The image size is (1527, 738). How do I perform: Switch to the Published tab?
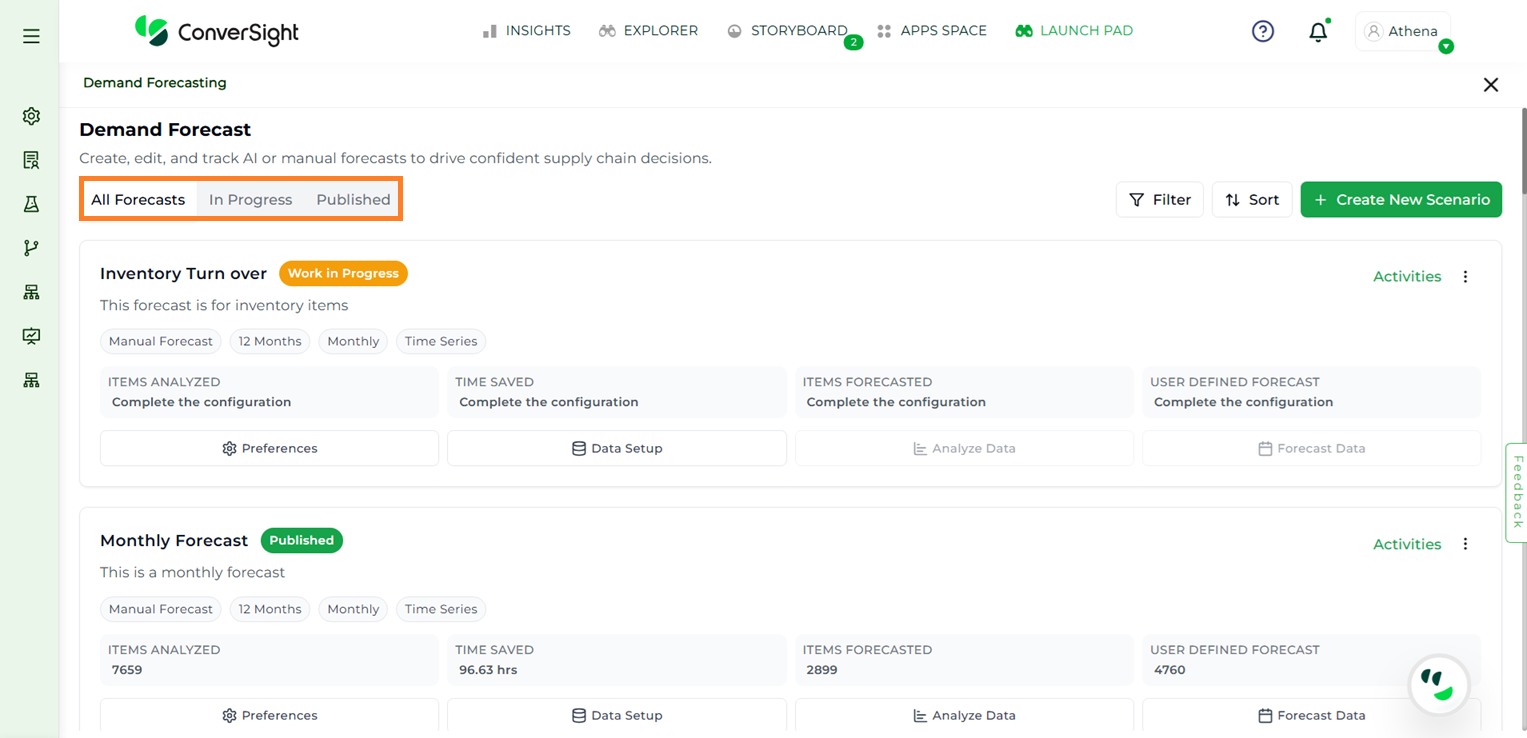coord(353,200)
